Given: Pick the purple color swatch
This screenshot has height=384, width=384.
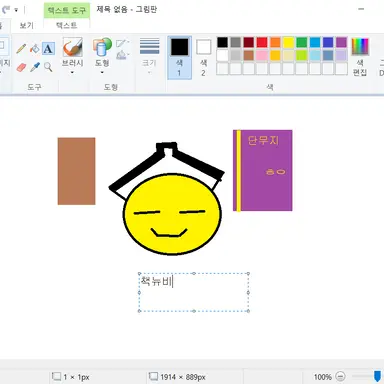Looking at the screenshot, I should 341,42.
